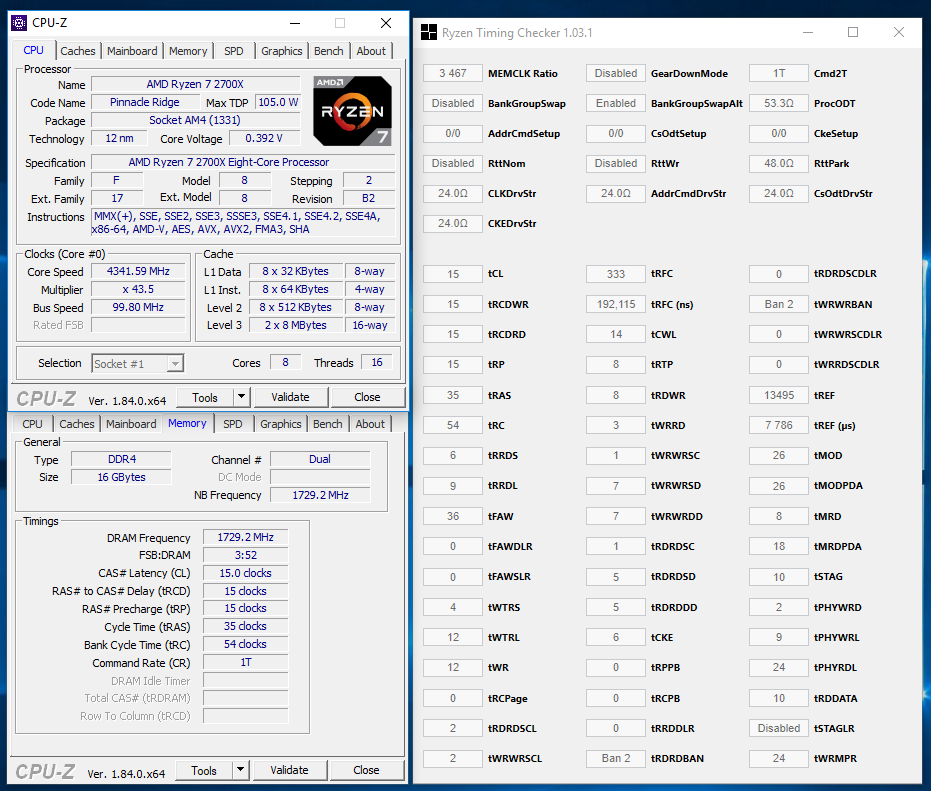Click Validate in the lower CPU-Z window
Viewport: 931px width, 791px height.
289,770
